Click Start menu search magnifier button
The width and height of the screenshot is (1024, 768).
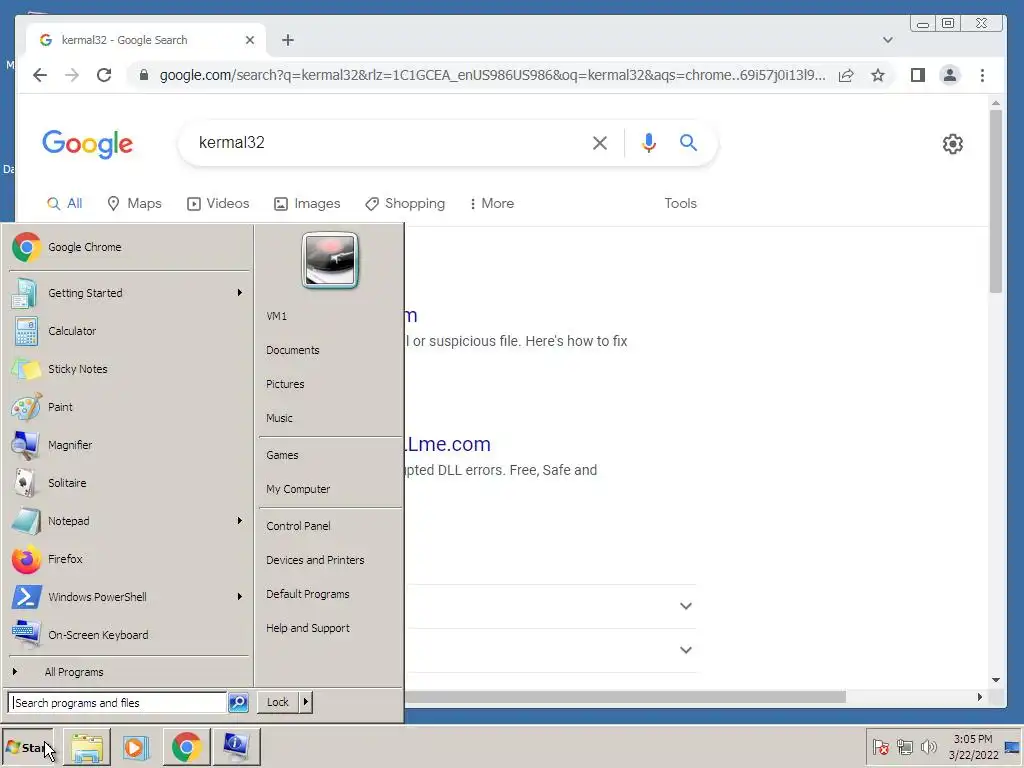[238, 703]
